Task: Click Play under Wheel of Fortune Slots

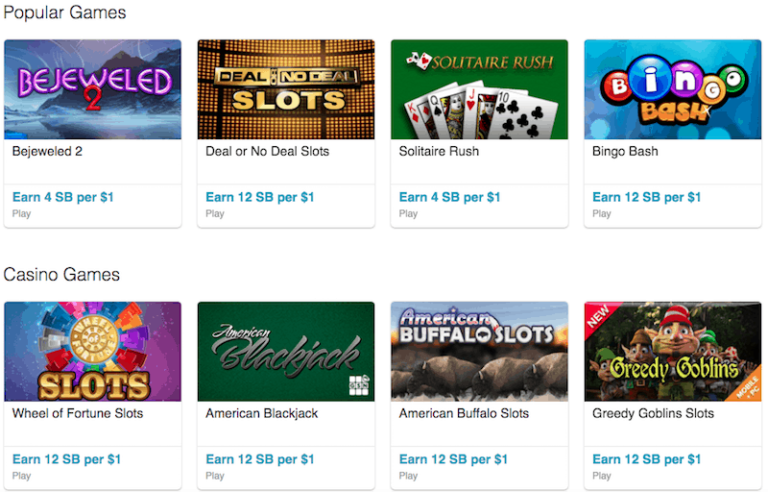Action: pos(22,476)
